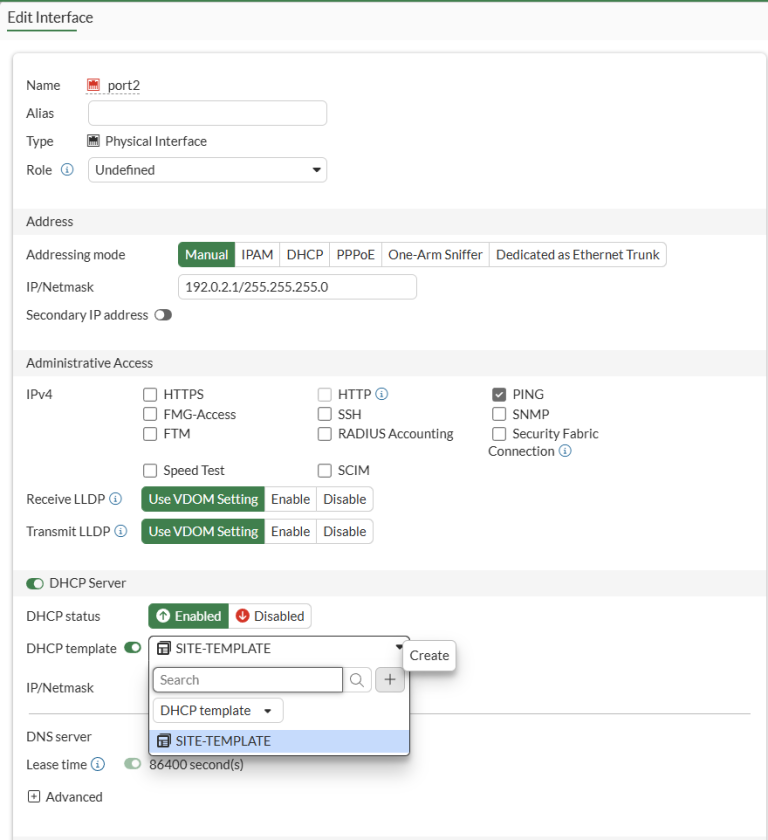Click the red port2 interface icon
This screenshot has height=840, width=768.
click(x=93, y=85)
